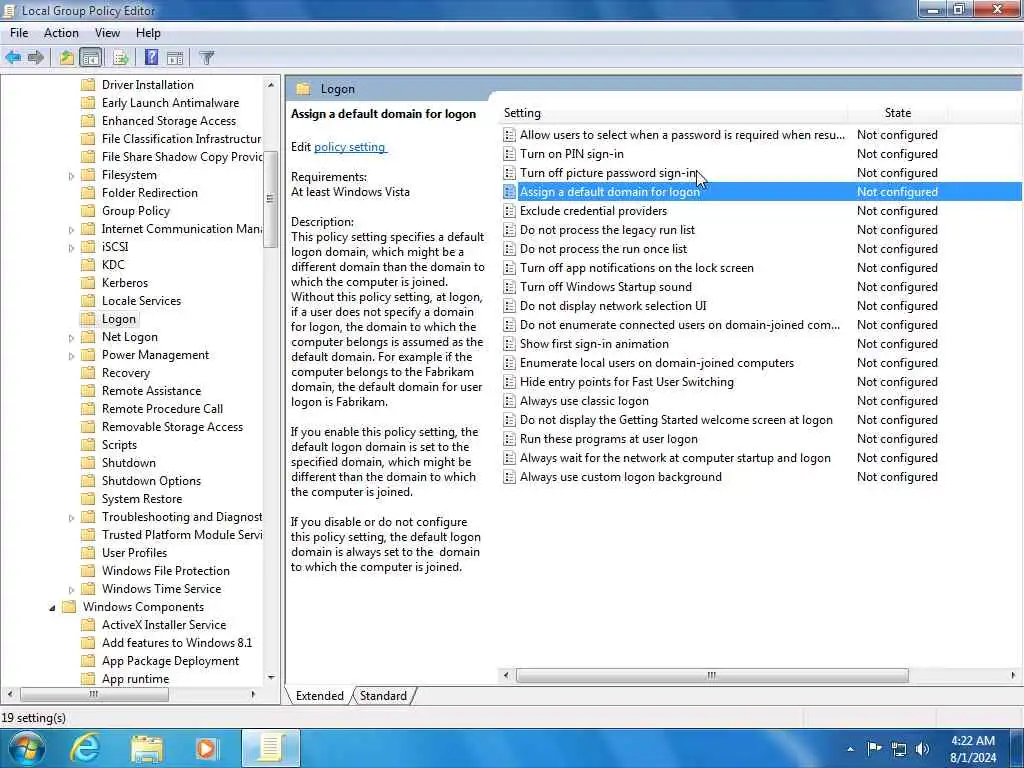Open the Help toolbar icon
Screen dimensions: 1024x768
click(x=151, y=57)
